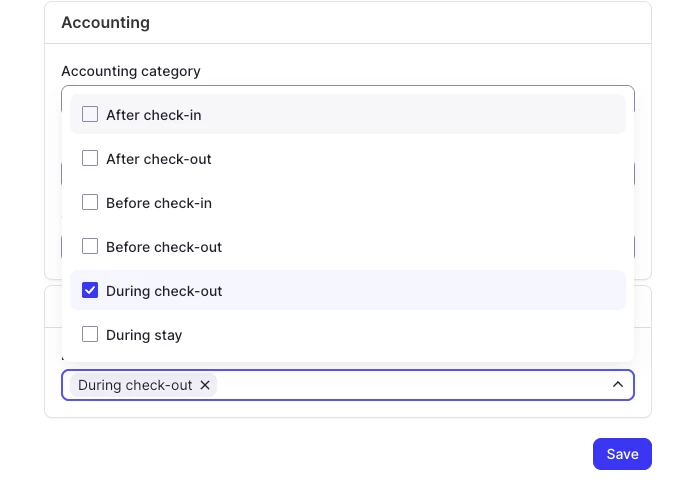This screenshot has width=685, height=482.
Task: Enable the Before check-in checkbox
Action: pyautogui.click(x=90, y=202)
